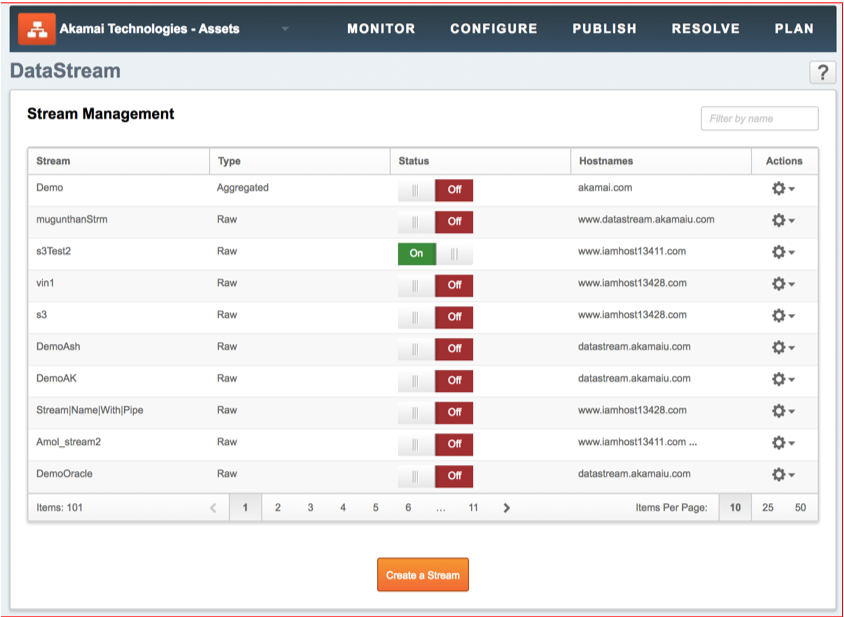Toggle status switch for vin1 stream
Image resolution: width=844 pixels, height=617 pixels.
click(435, 285)
